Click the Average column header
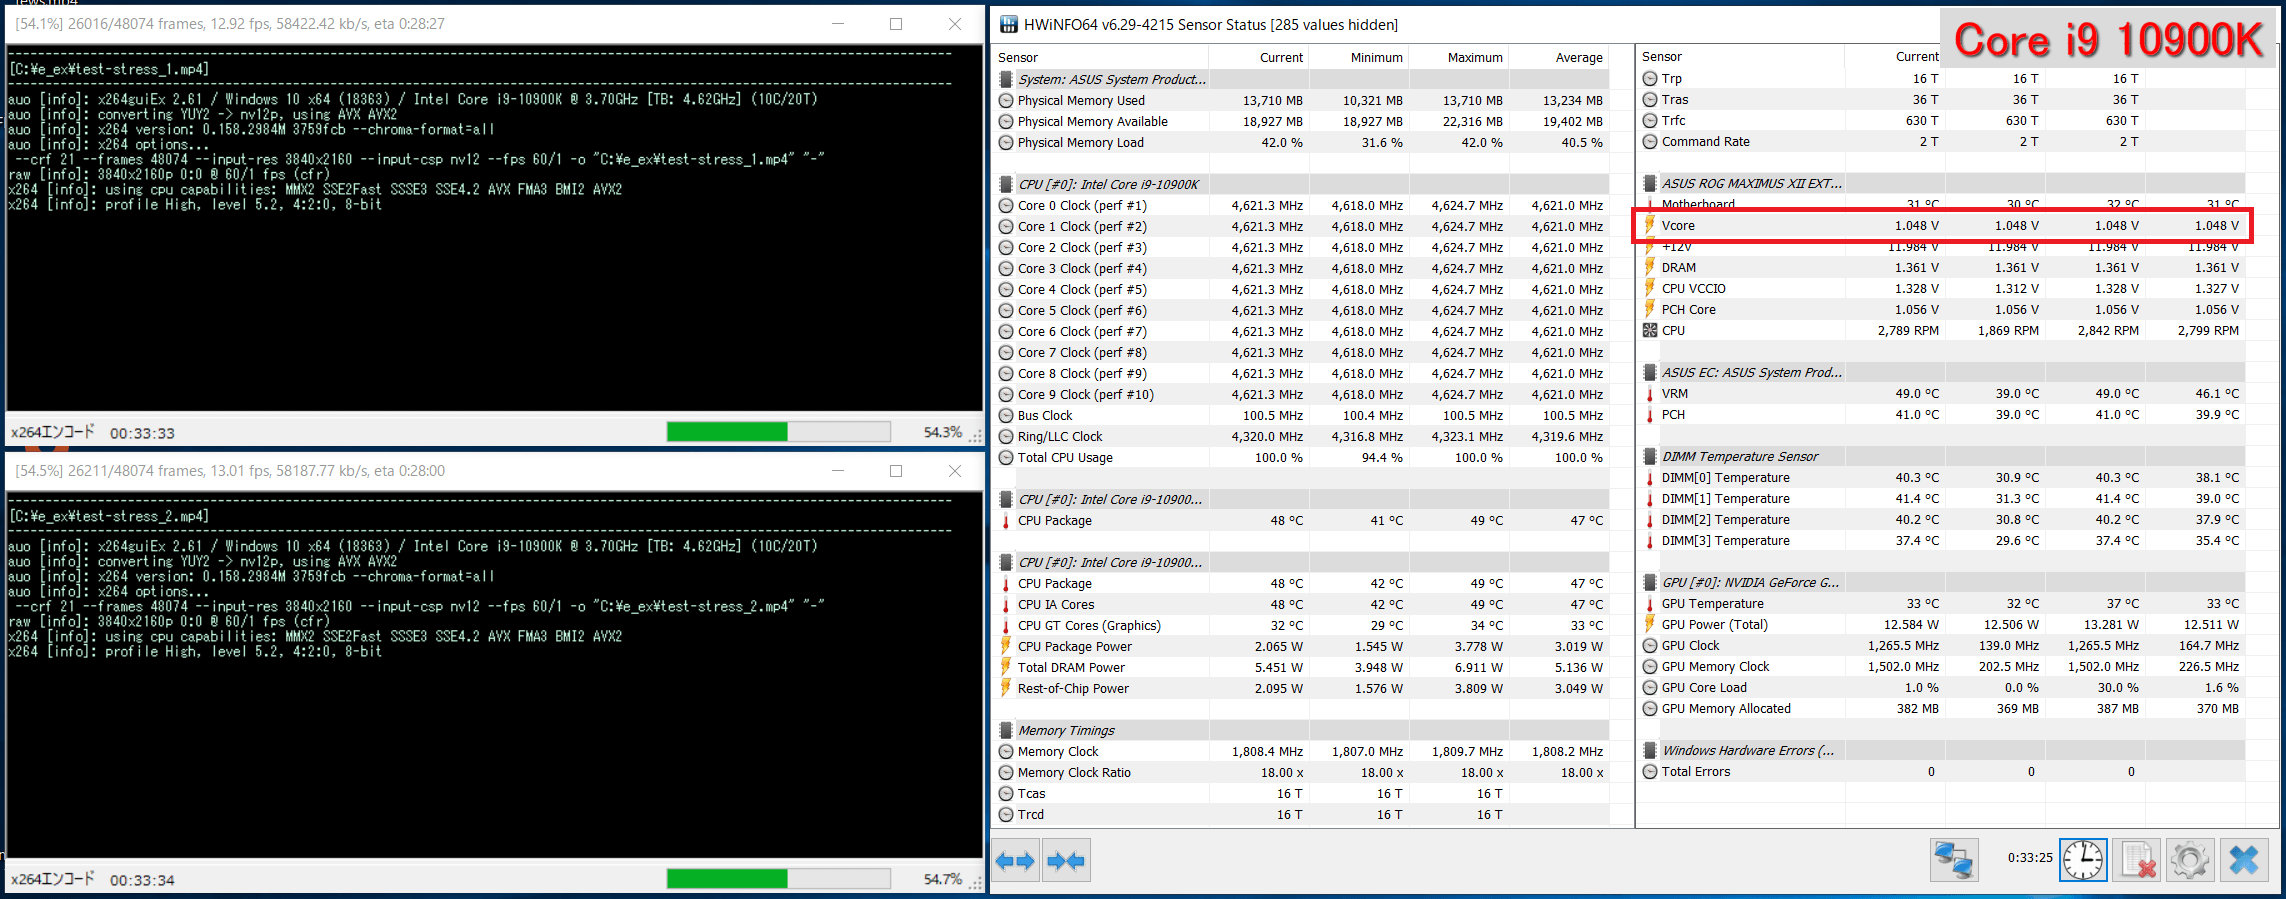 click(1578, 58)
